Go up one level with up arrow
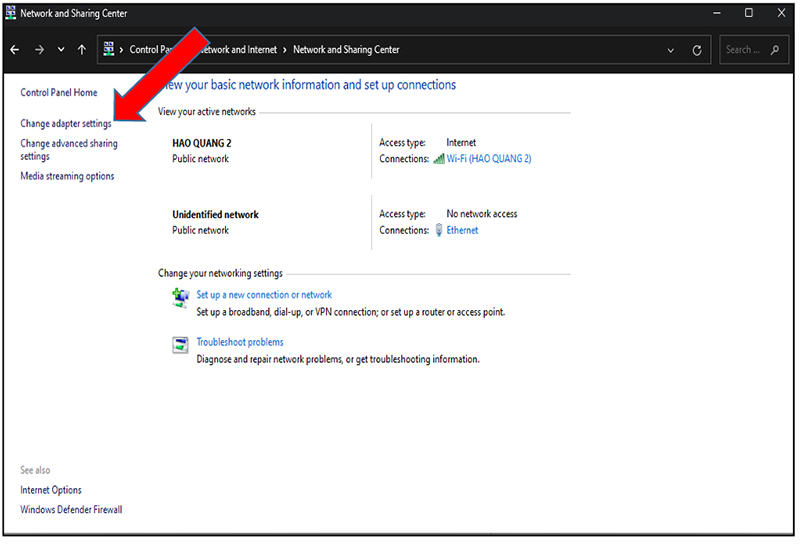The height and width of the screenshot is (545, 800). click(82, 49)
